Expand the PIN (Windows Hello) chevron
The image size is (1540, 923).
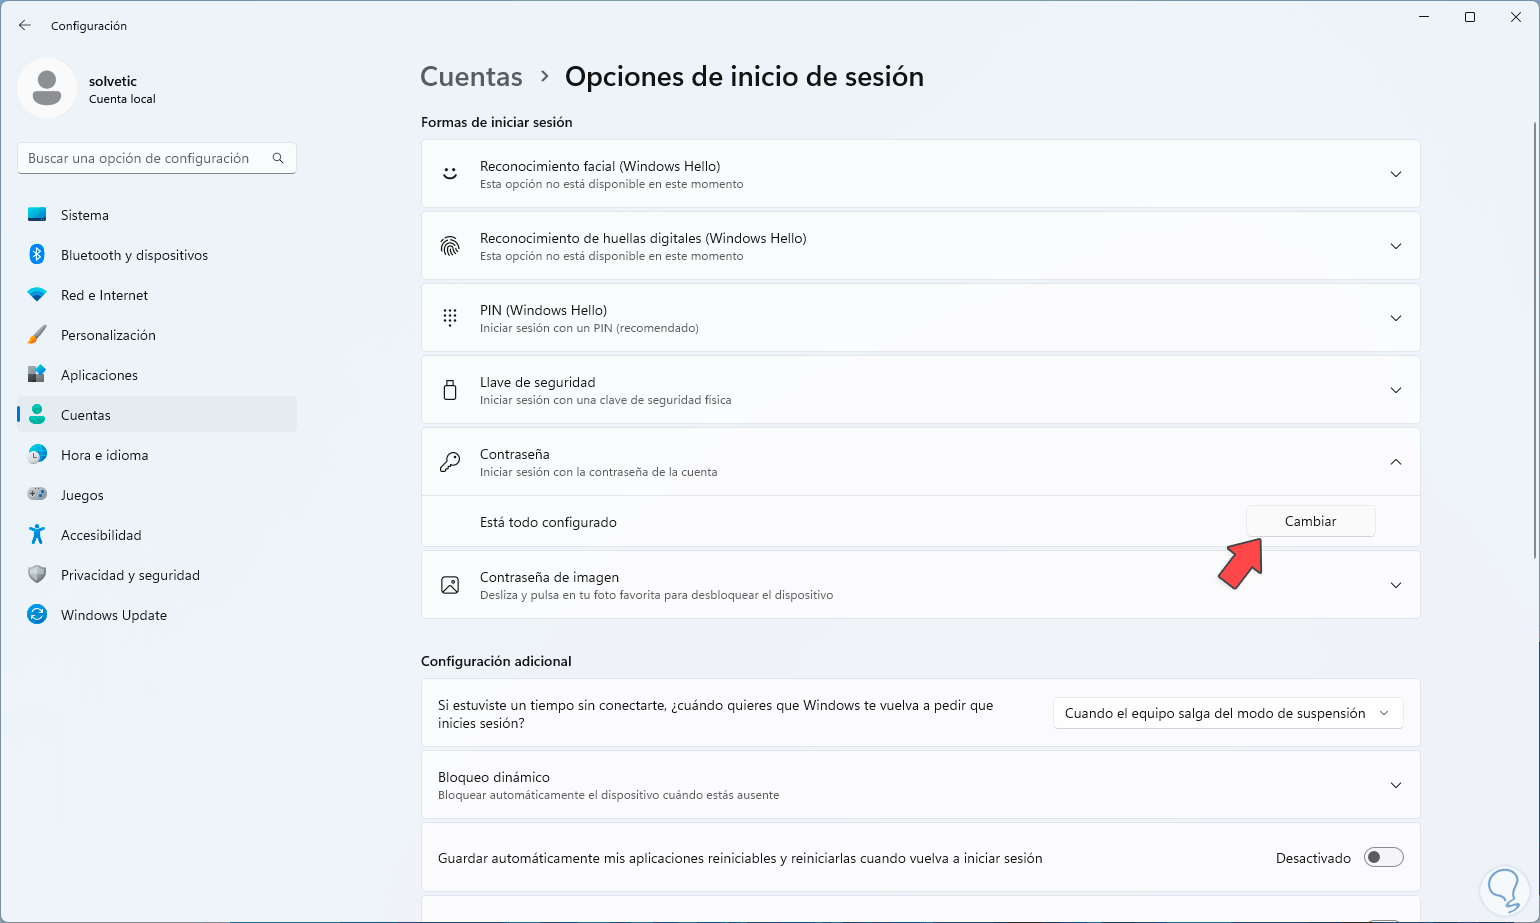1396,318
